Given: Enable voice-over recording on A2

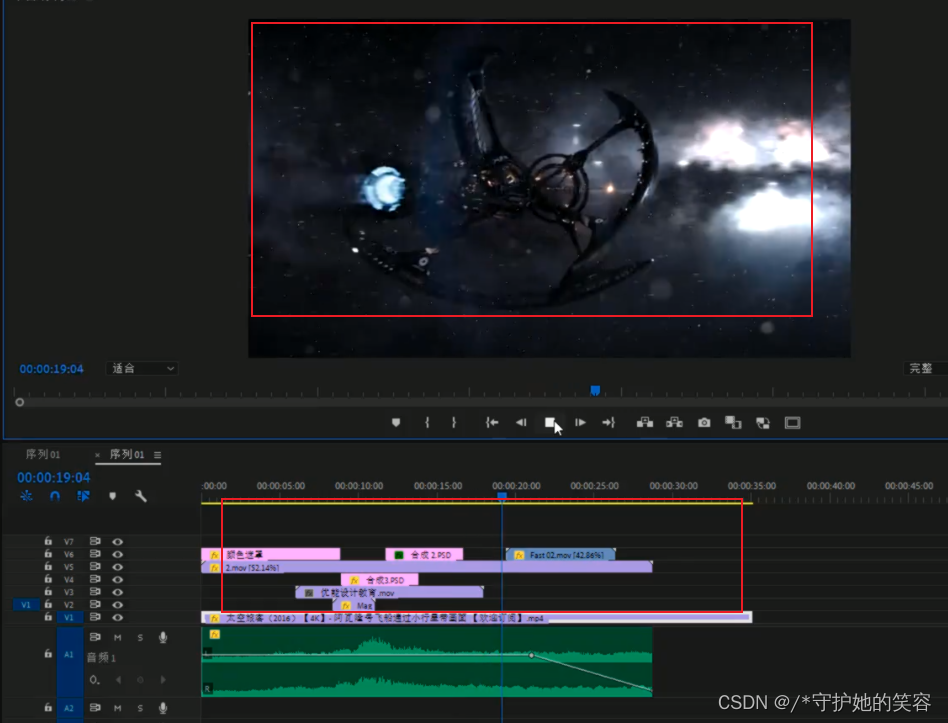Looking at the screenshot, I should (163, 708).
